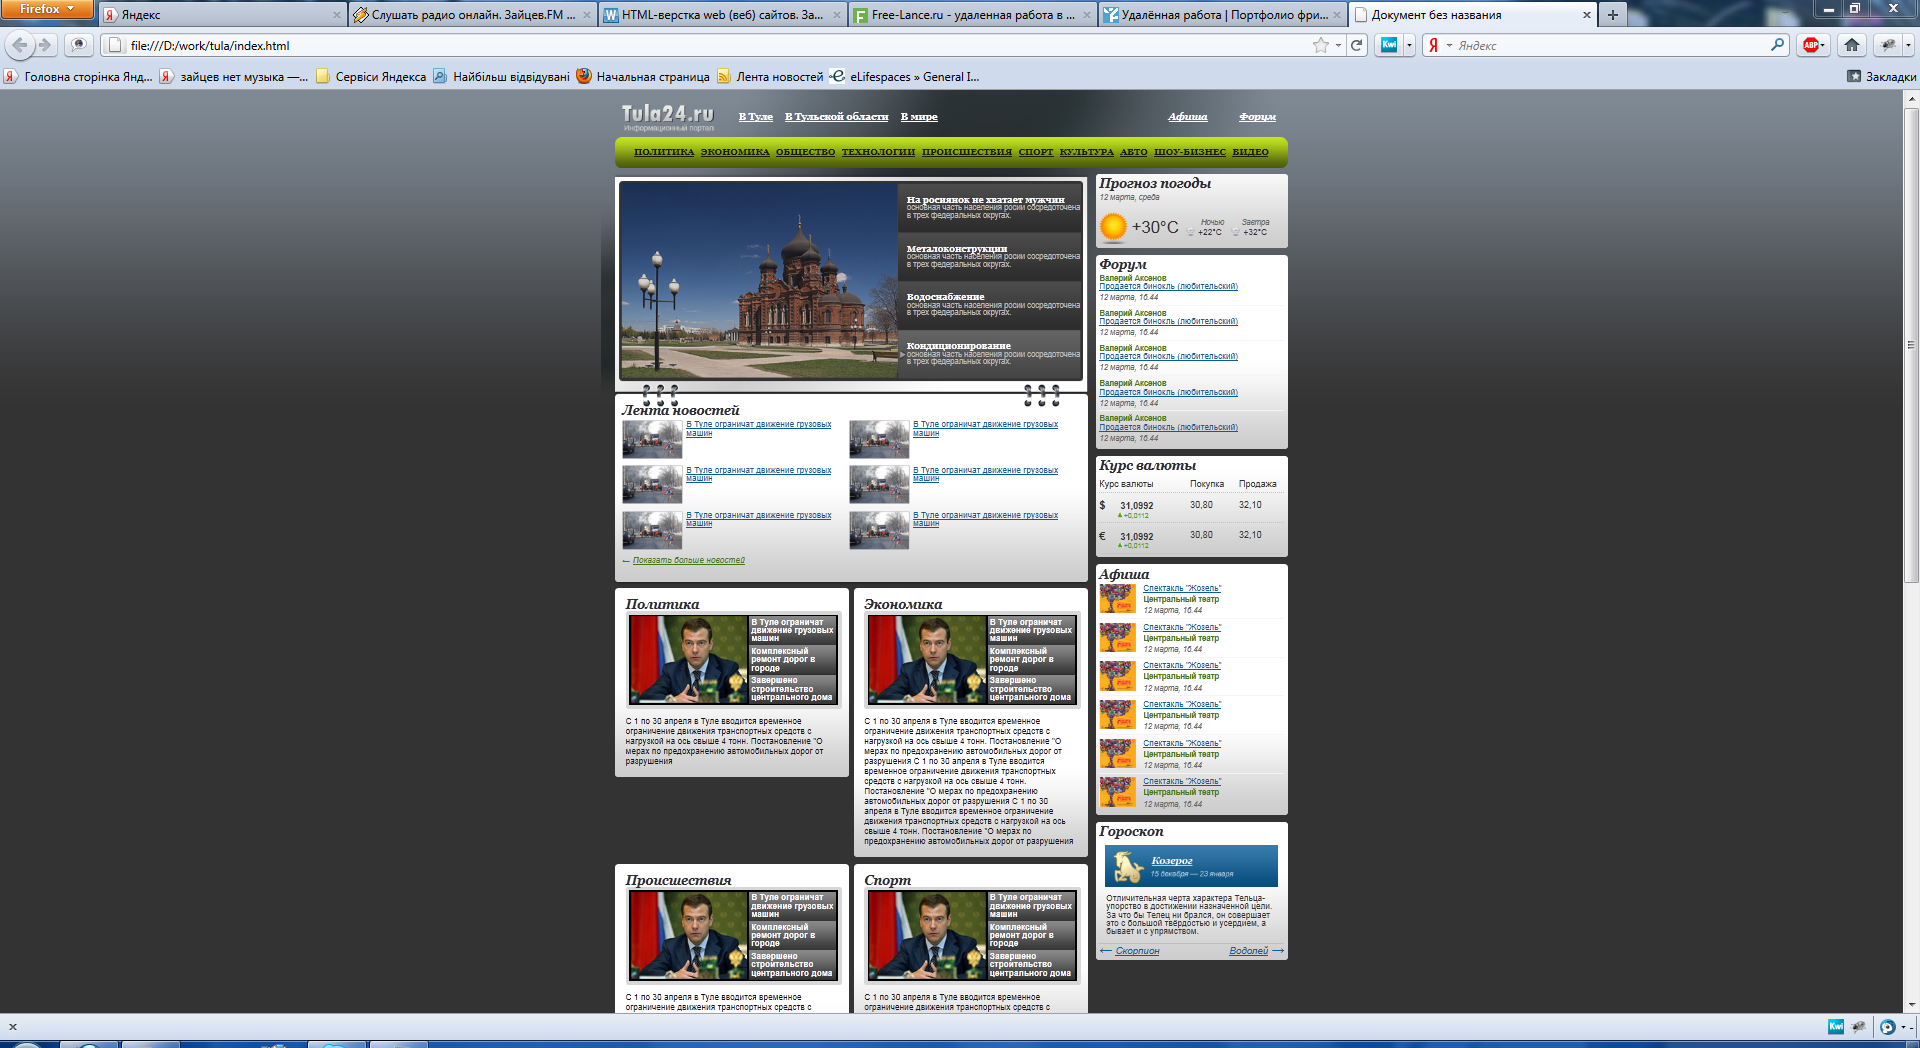Click the fly icon in the add-on bar

tap(1859, 1027)
